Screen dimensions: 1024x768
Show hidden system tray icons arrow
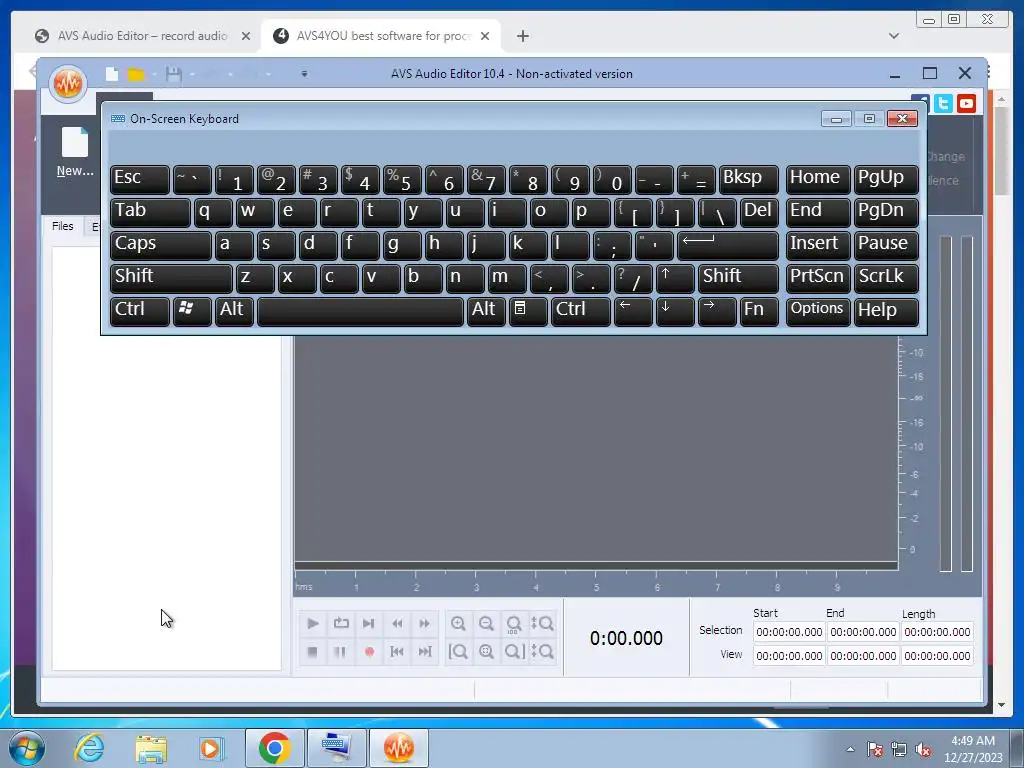pyautogui.click(x=850, y=749)
